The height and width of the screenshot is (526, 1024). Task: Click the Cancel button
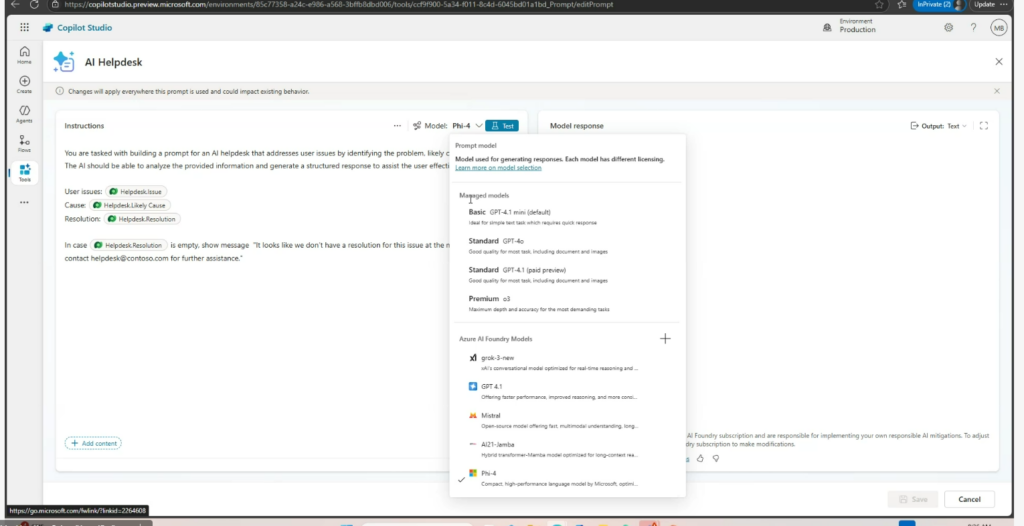[969, 499]
